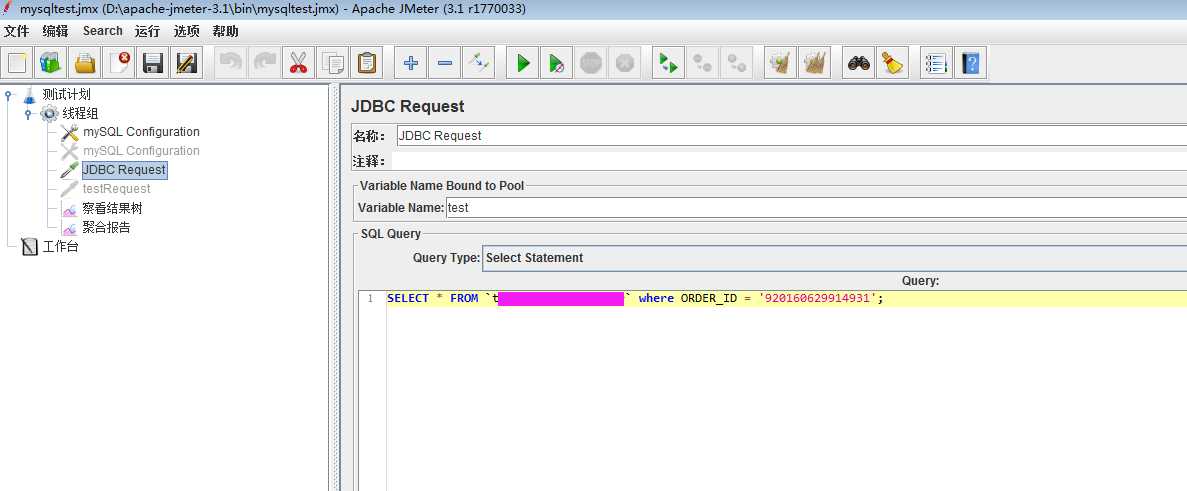This screenshot has height=491, width=1187.
Task: Click the Variable Name input field
Action: pos(816,207)
